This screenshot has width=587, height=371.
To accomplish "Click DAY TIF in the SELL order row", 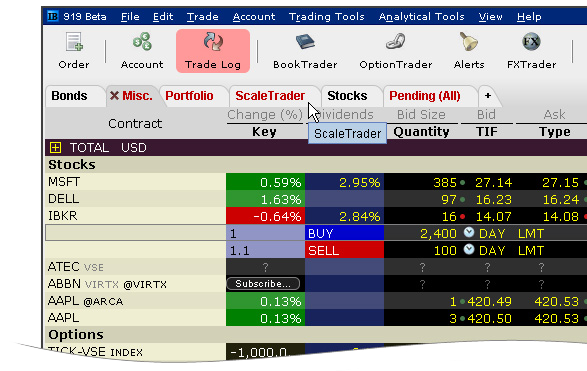I will (492, 250).
